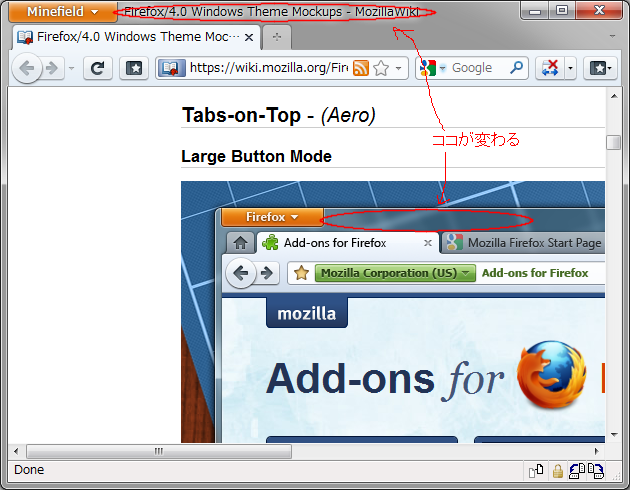Open back/forward history dropdown arrow
The height and width of the screenshot is (490, 630).
[x=72, y=68]
